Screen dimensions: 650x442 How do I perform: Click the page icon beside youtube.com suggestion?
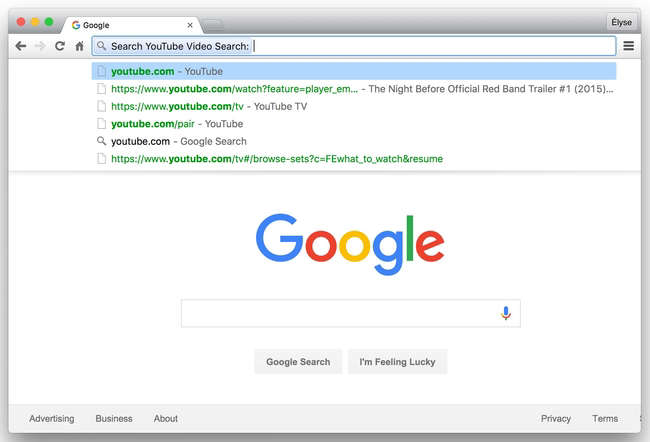coord(101,71)
